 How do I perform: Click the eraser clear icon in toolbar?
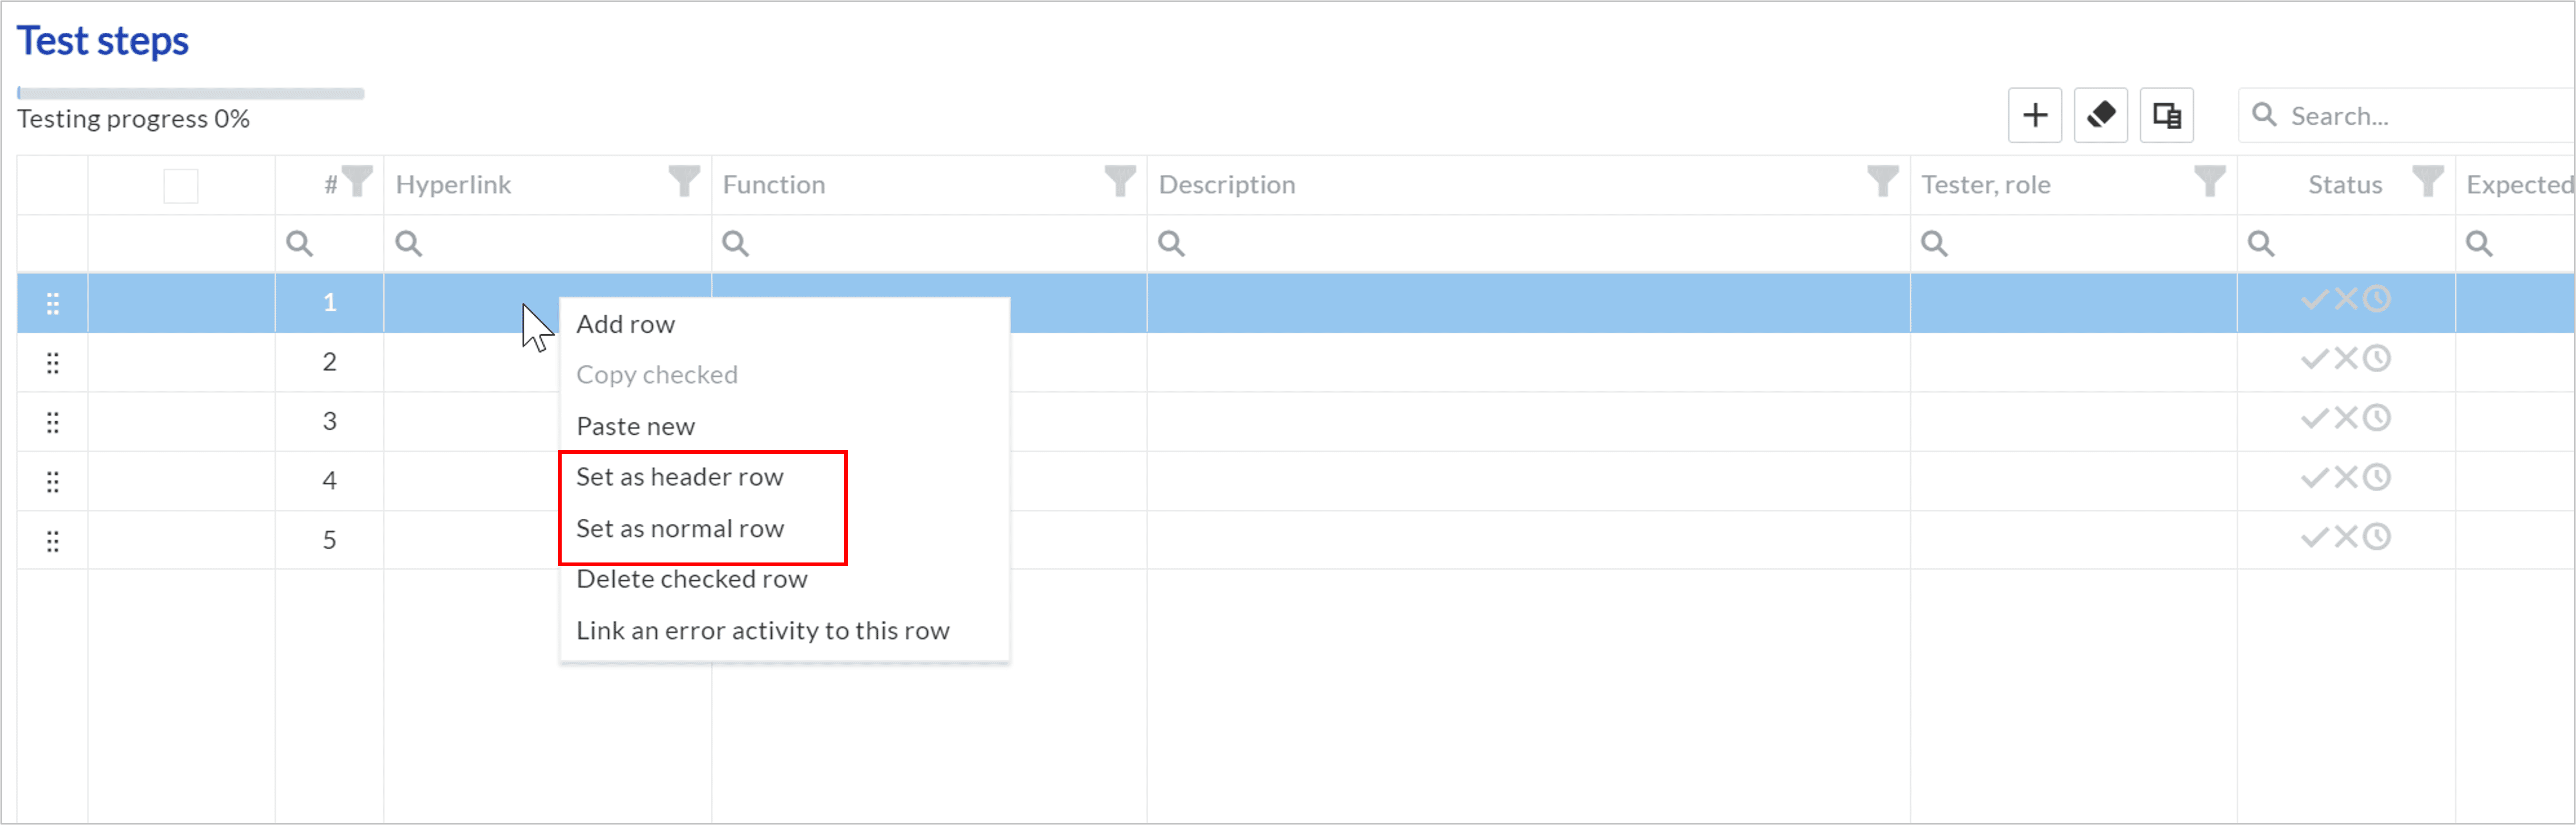click(2100, 116)
